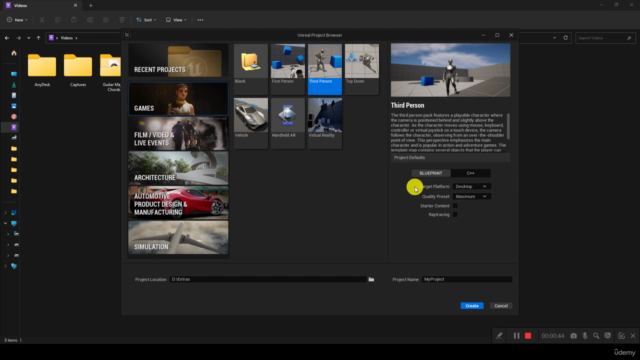Click the recorder pen annotation icon
Image resolution: width=640 pixels, height=360 pixels.
click(x=499, y=336)
